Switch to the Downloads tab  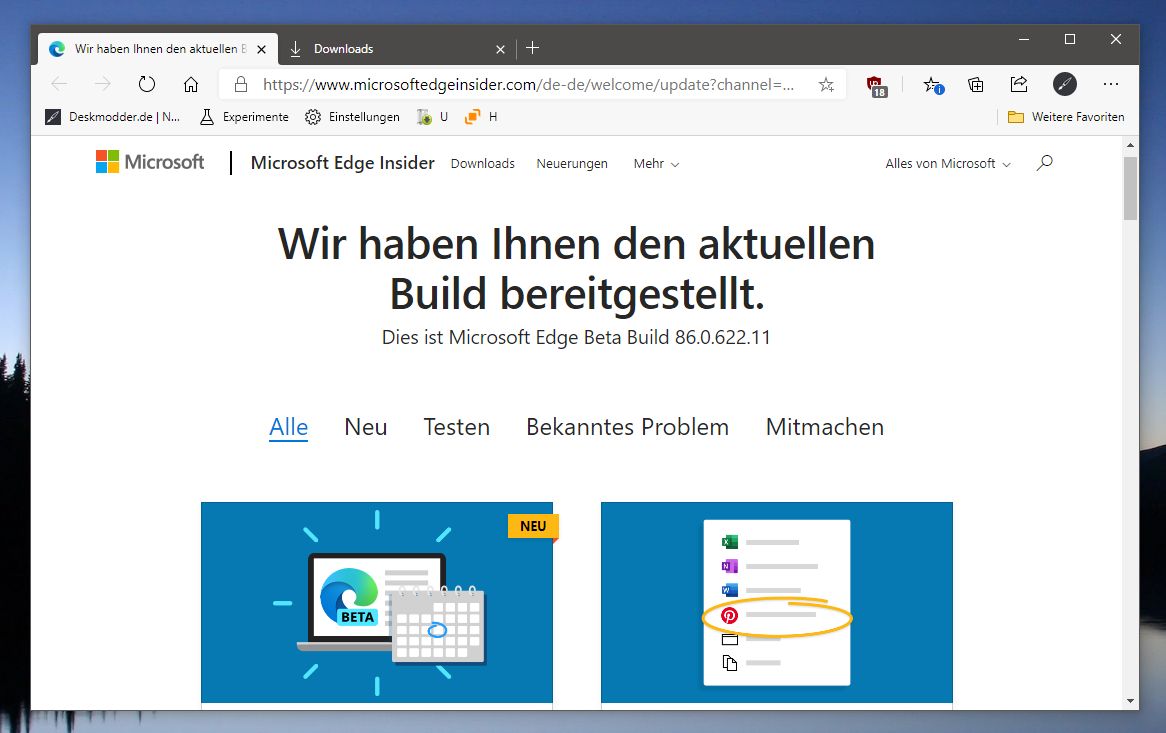(397, 49)
